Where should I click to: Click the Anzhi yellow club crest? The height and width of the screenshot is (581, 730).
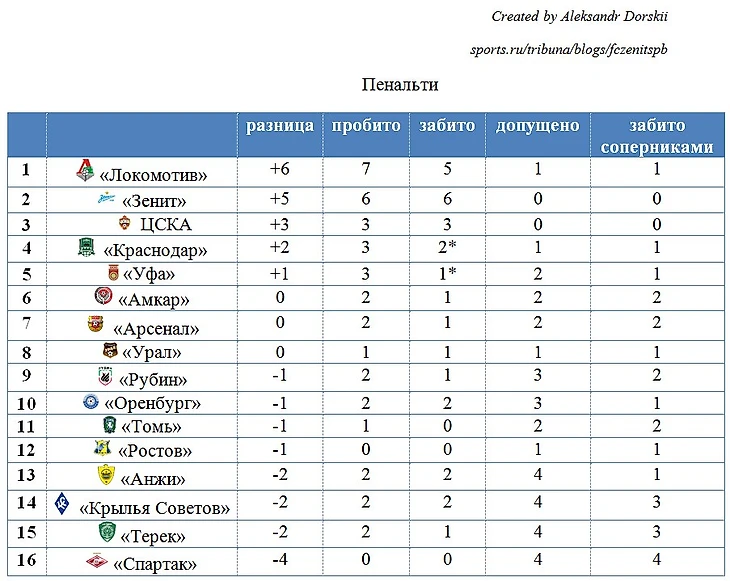tap(106, 475)
